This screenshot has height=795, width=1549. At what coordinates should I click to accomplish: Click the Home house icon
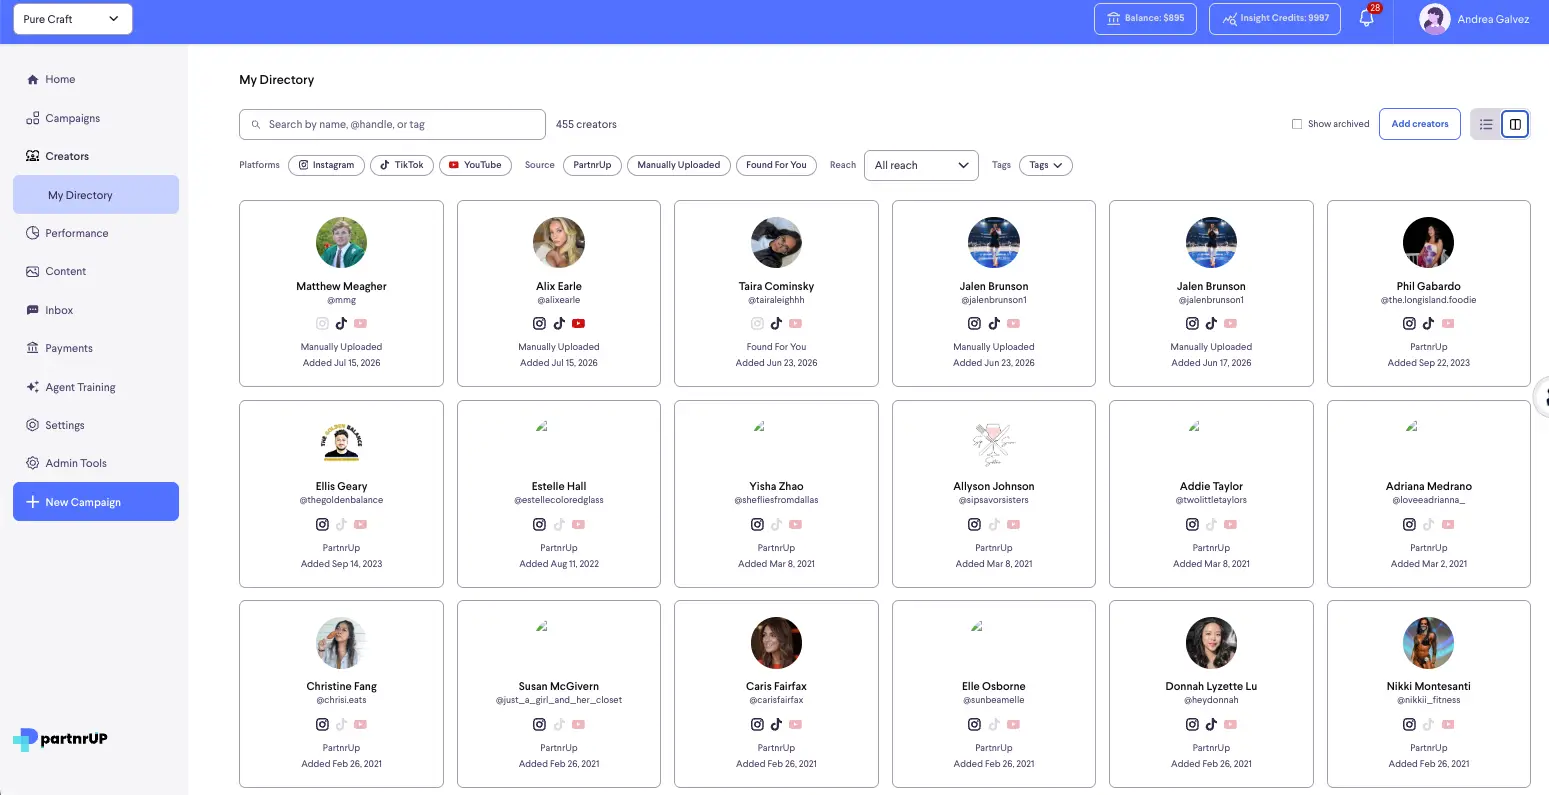[x=33, y=79]
